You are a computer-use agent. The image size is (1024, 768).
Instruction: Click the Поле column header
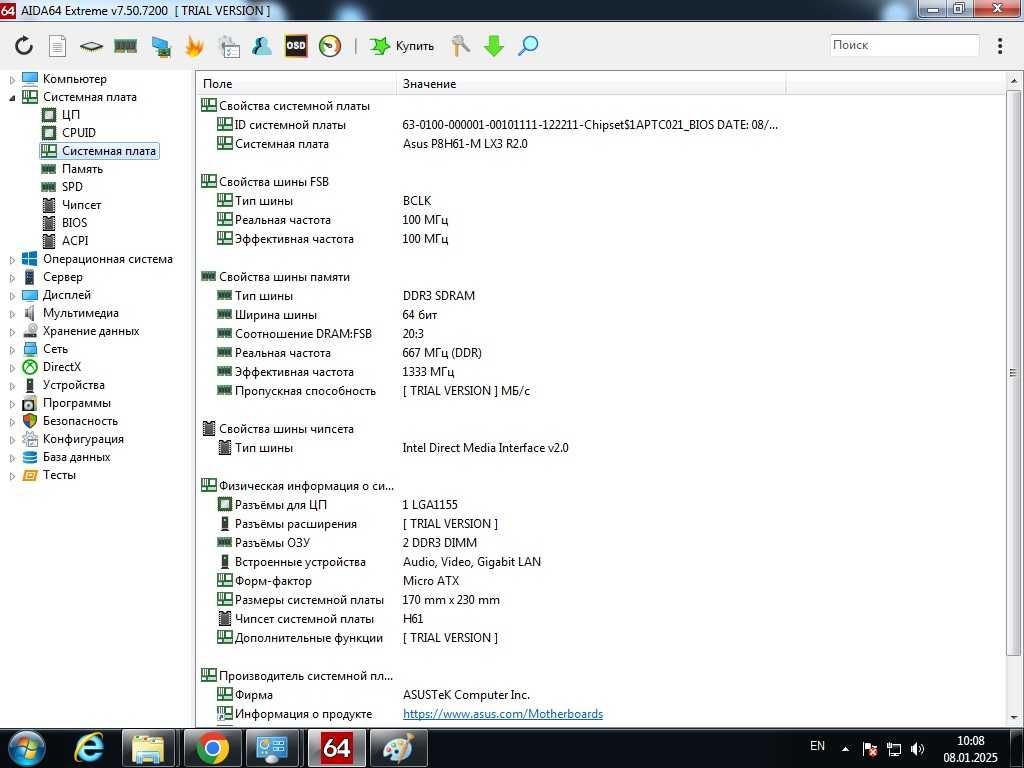pos(296,84)
